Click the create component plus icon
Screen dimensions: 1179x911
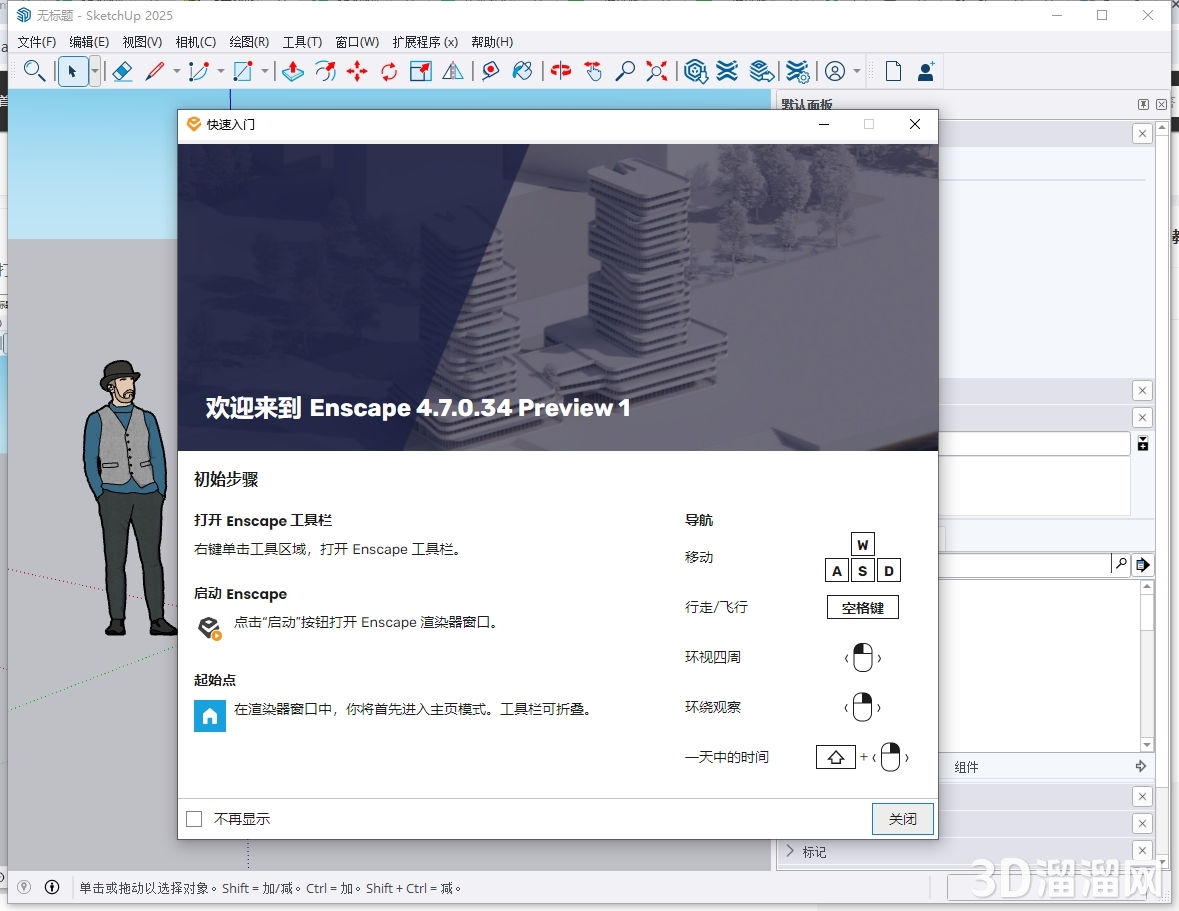tap(1143, 443)
